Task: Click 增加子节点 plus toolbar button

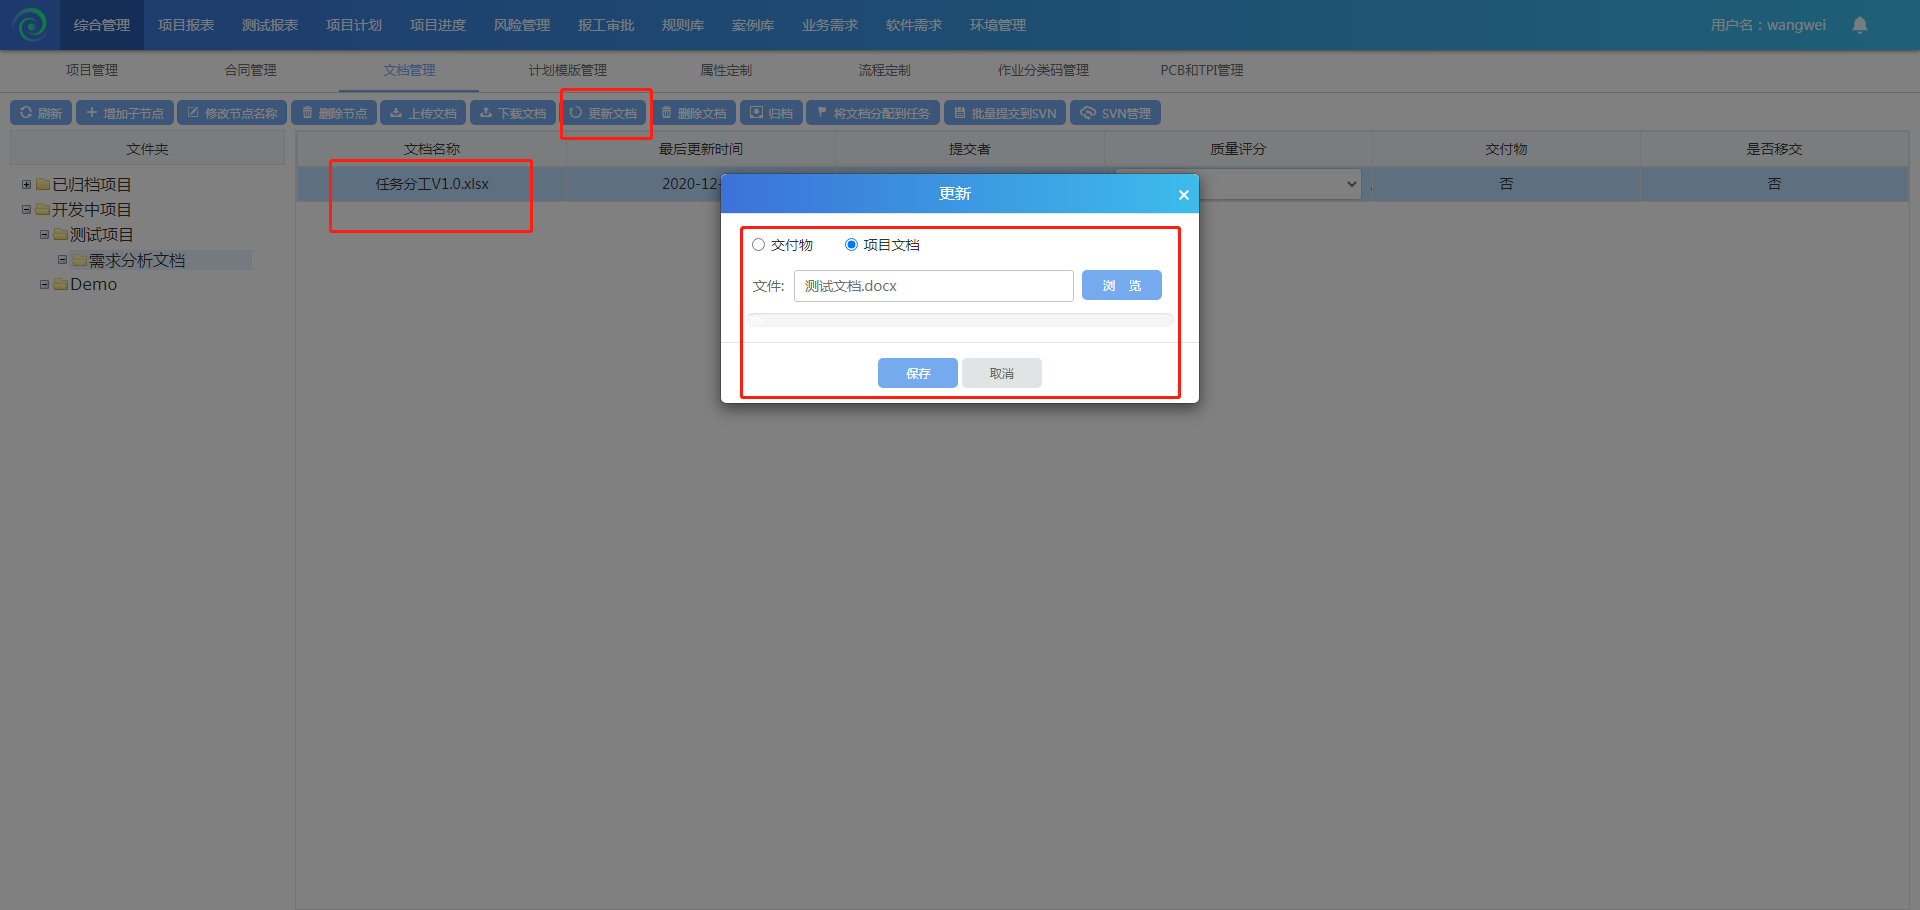Action: click(x=125, y=113)
